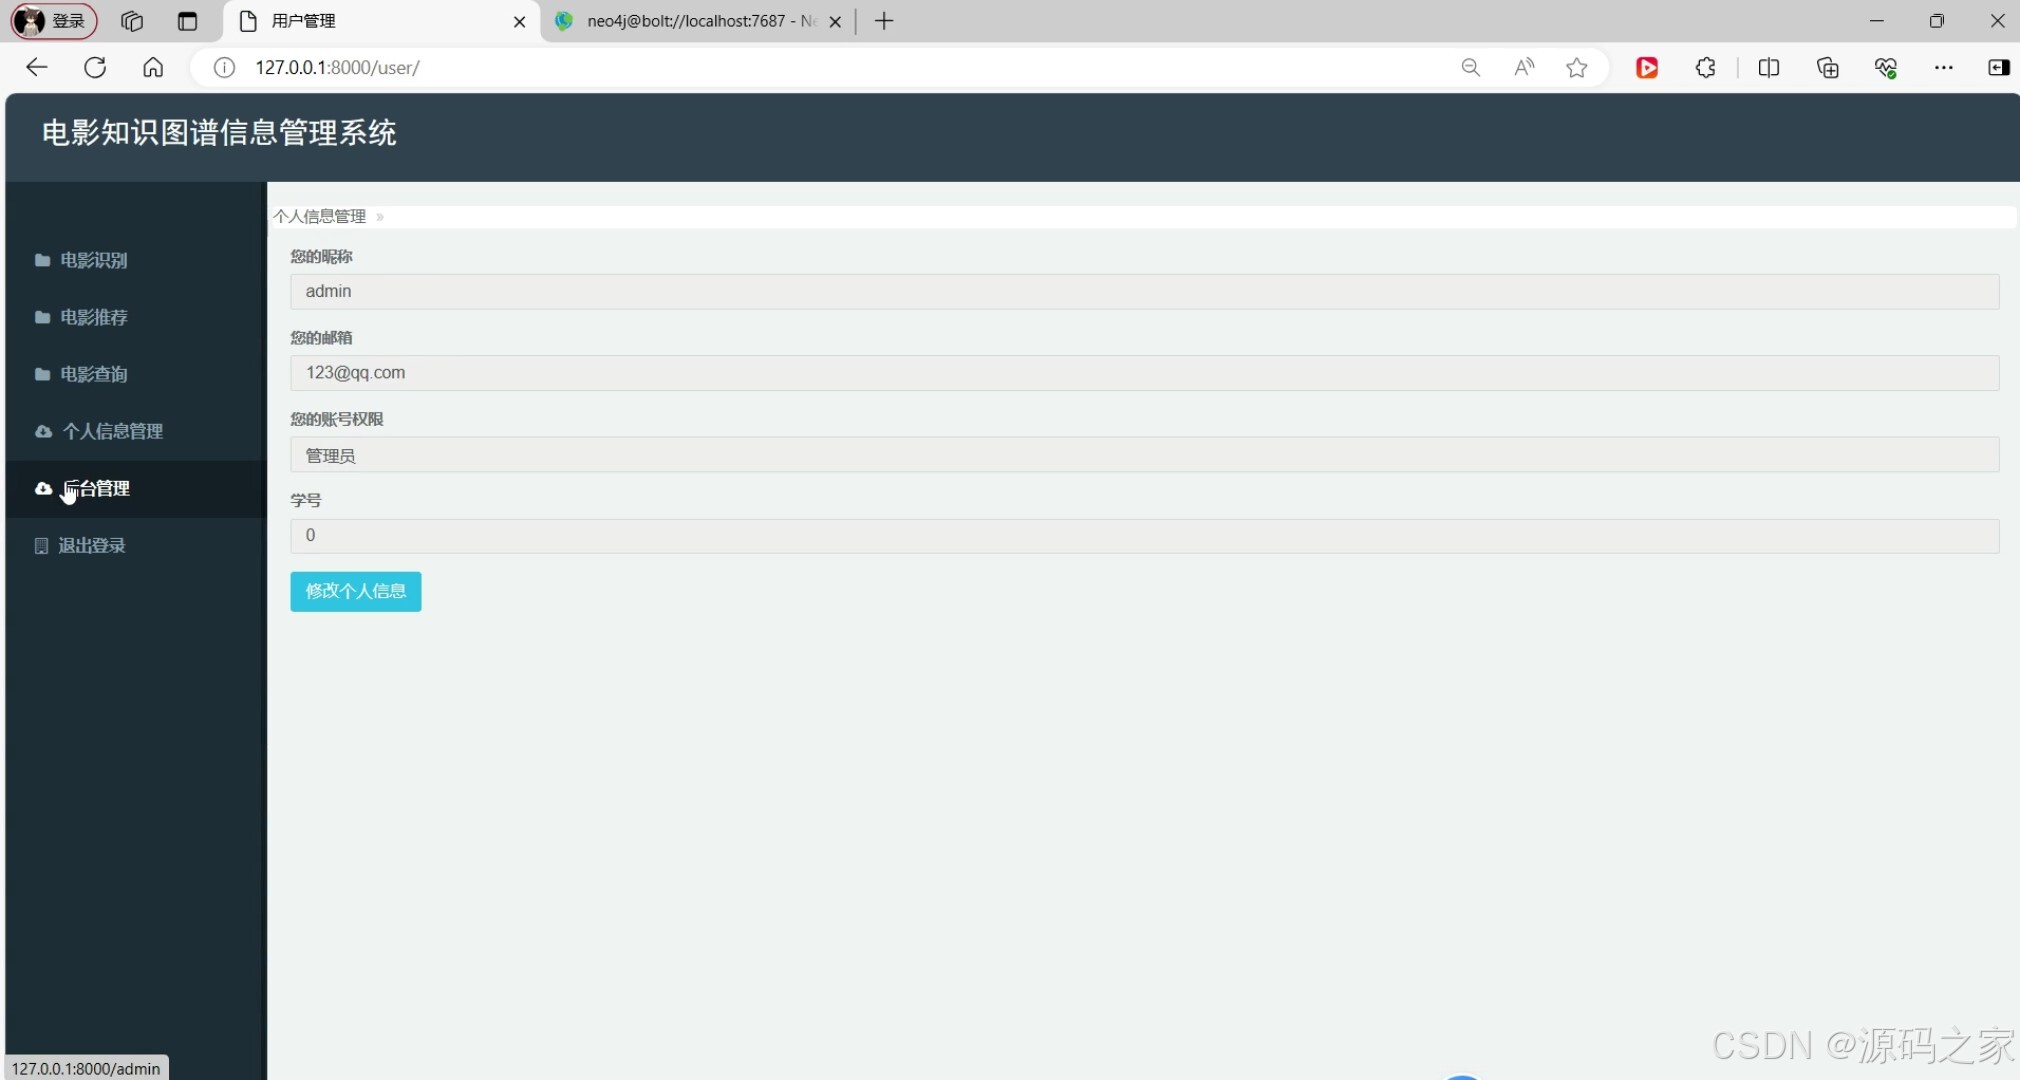This screenshot has width=2020, height=1080.
Task: Add page to favorites with star icon
Action: pyautogui.click(x=1577, y=67)
